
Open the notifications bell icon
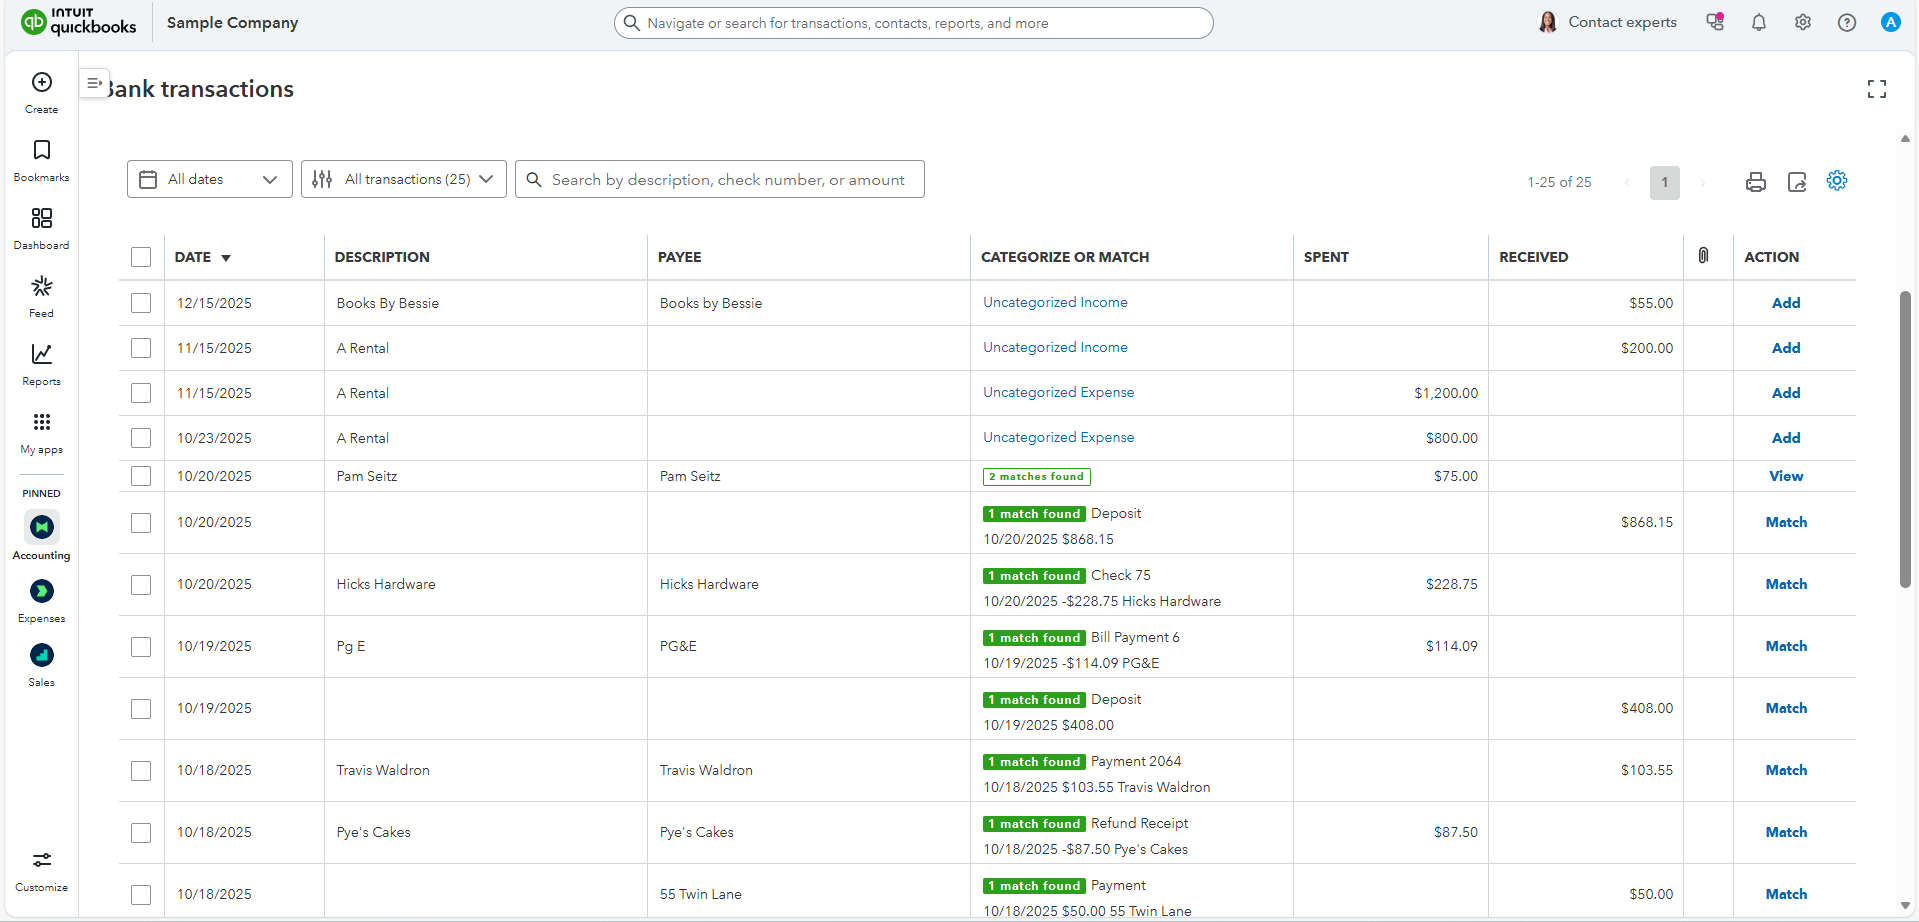coord(1758,23)
